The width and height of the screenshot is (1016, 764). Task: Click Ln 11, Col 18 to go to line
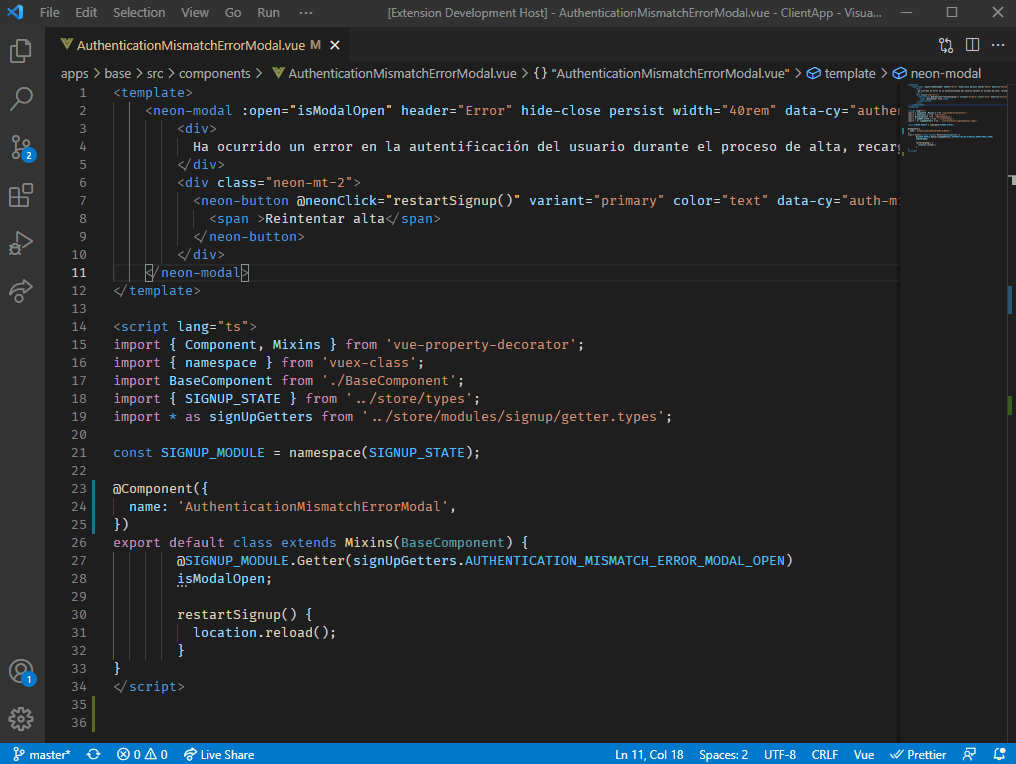[649, 754]
